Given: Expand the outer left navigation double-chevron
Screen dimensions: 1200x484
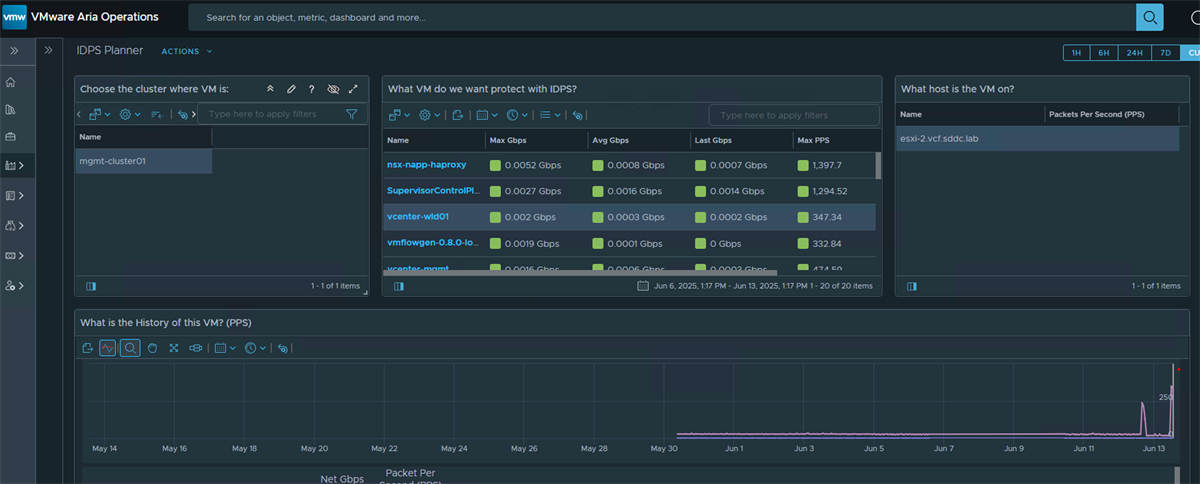Looking at the screenshot, I should click(14, 50).
